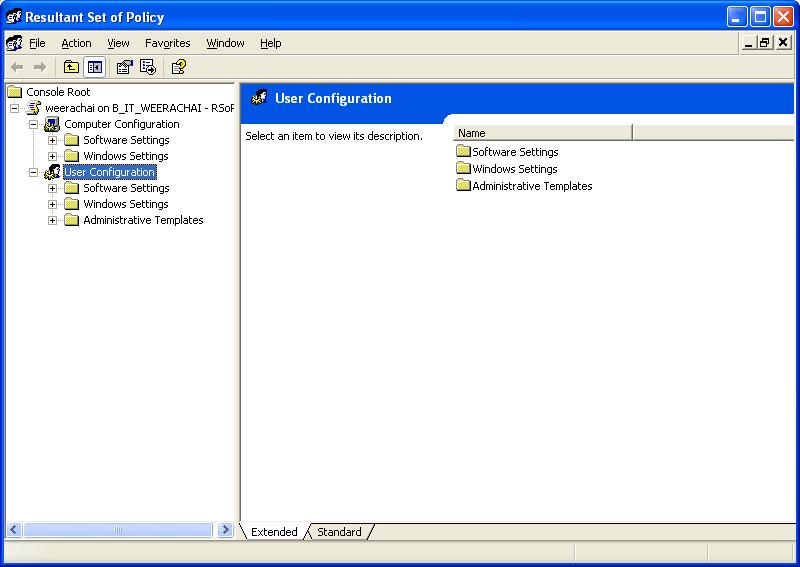
Task: Click the Name column header
Action: [542, 133]
